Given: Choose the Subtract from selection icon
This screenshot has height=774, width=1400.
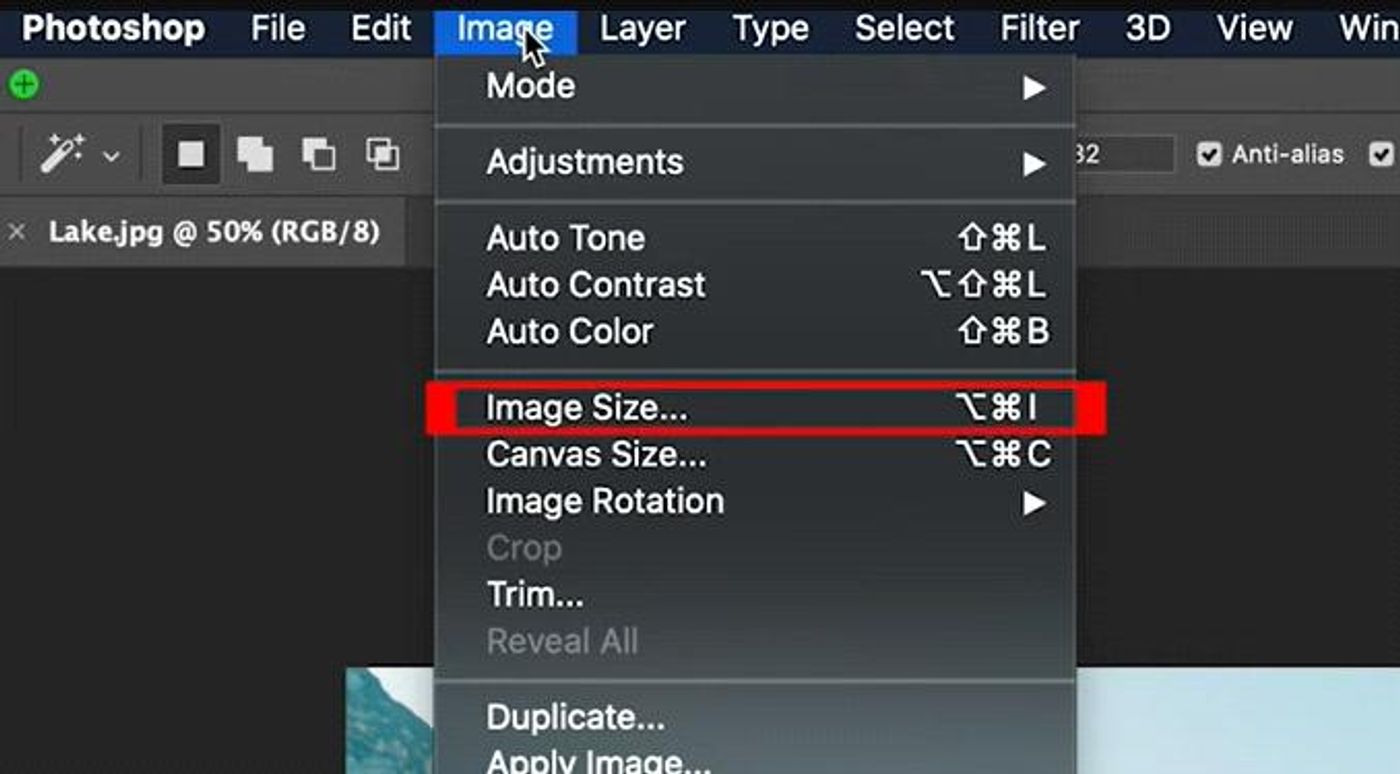Looking at the screenshot, I should click(x=319, y=154).
